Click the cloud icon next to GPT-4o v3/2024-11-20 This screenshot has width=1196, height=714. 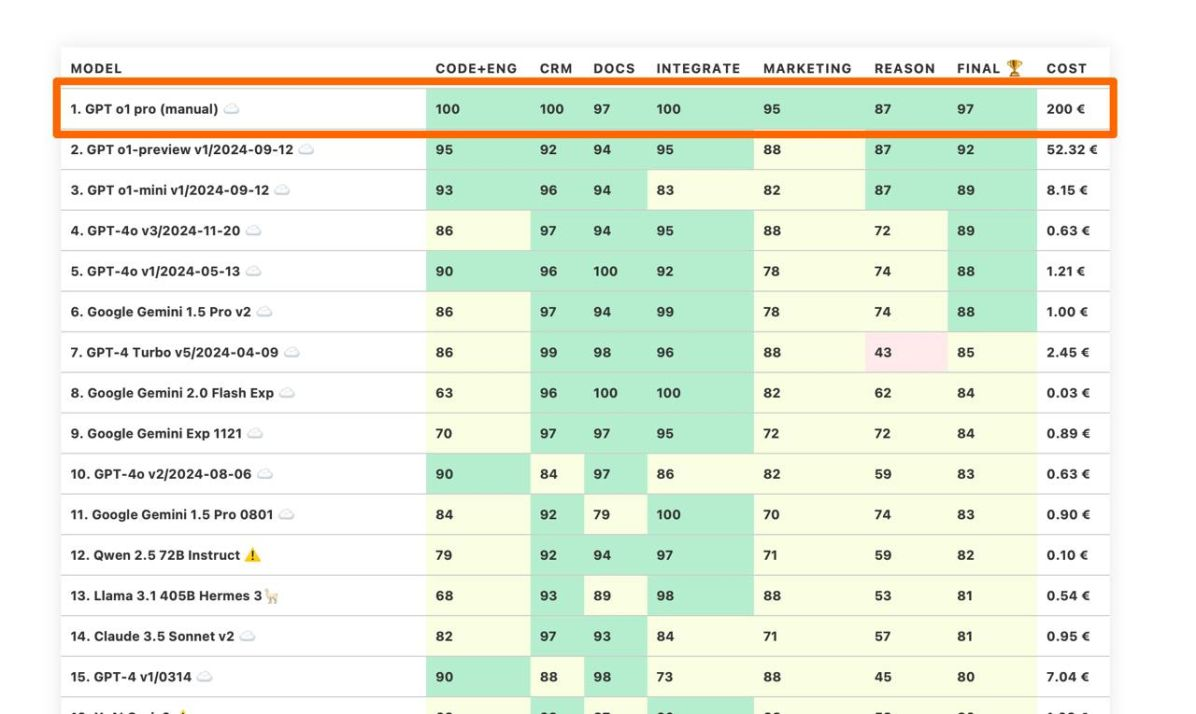(253, 230)
